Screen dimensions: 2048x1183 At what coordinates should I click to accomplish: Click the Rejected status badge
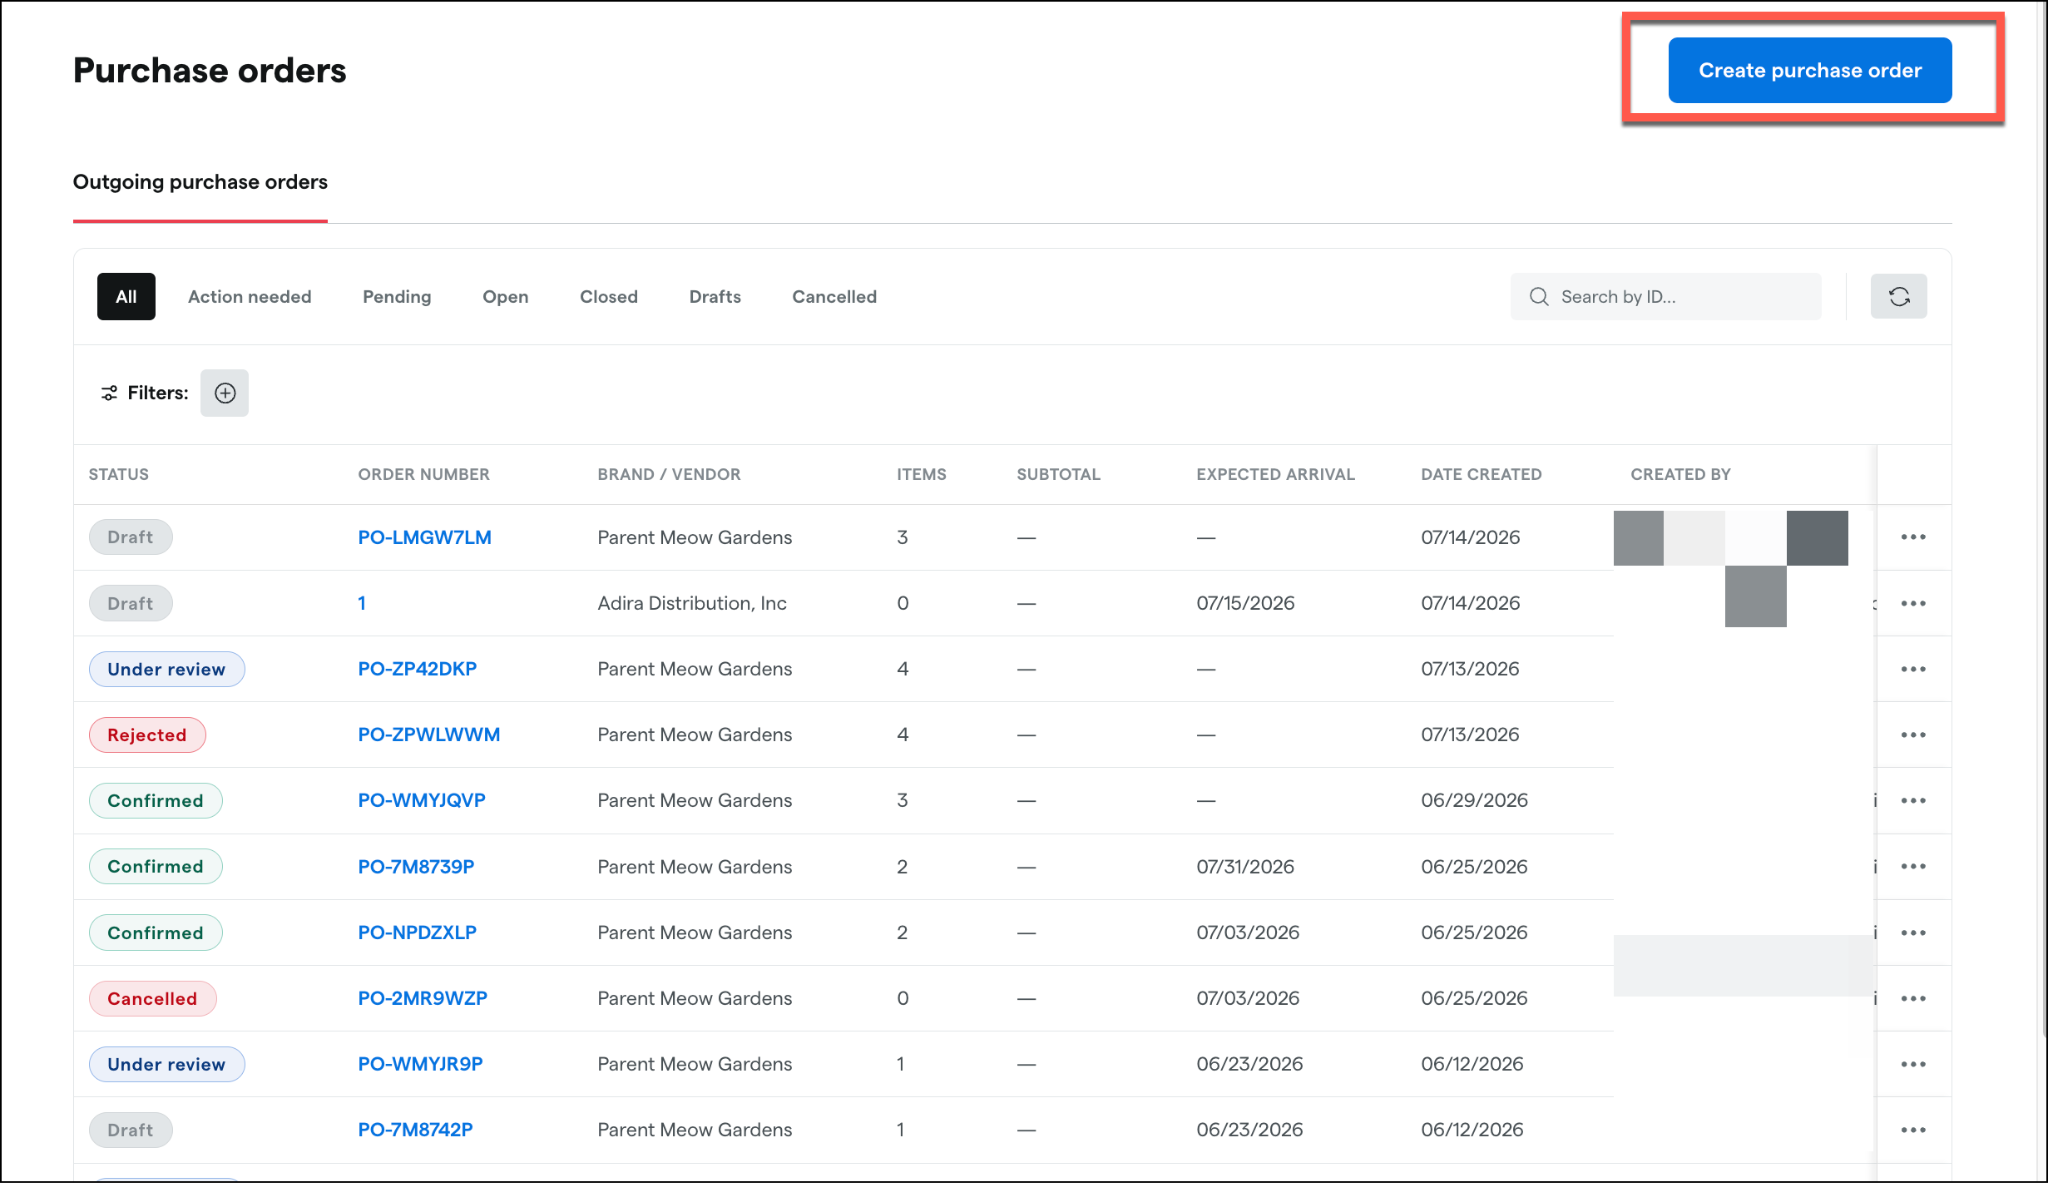[x=147, y=735]
